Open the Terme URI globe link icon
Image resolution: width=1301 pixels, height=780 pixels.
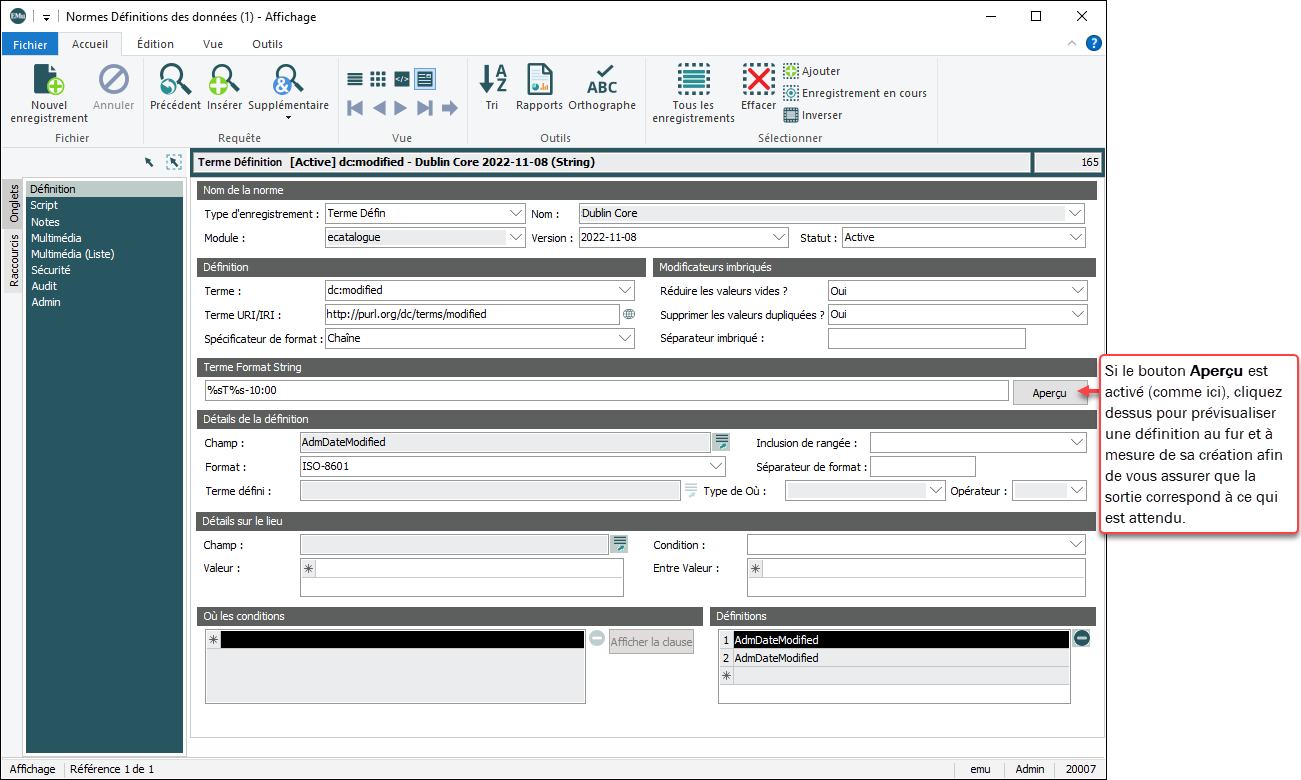pos(629,314)
